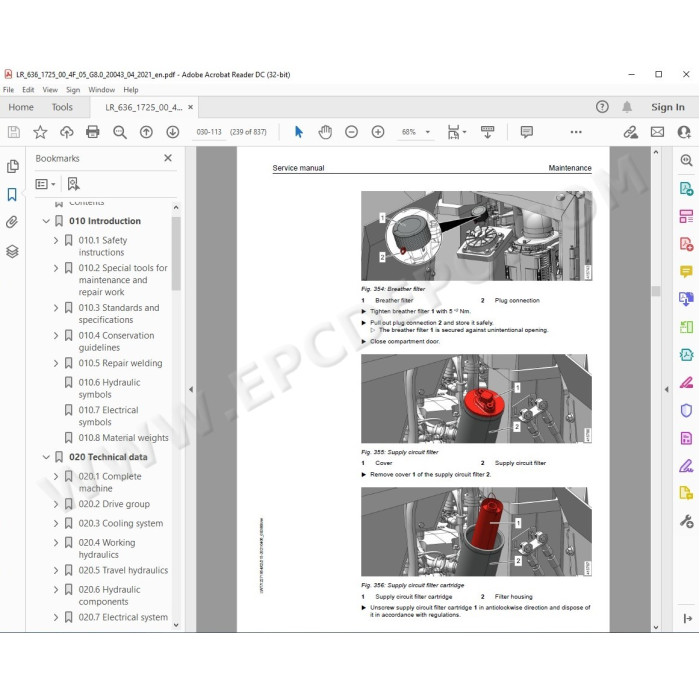Show more tools ellipsis
Viewport: 700px width, 700px height.
click(576, 132)
